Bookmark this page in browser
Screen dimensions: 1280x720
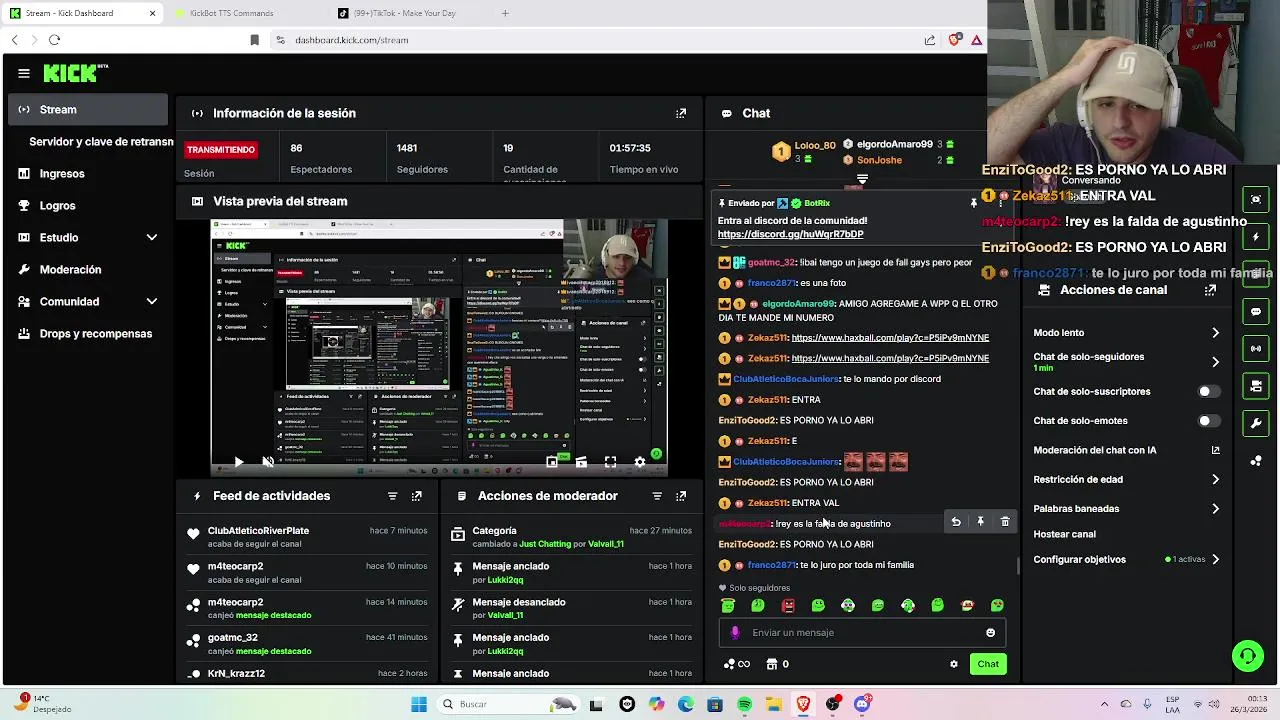254,40
